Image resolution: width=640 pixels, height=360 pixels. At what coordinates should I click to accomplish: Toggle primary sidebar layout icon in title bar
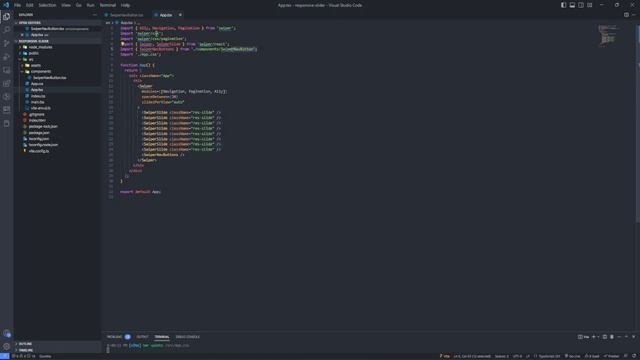(x=563, y=5)
